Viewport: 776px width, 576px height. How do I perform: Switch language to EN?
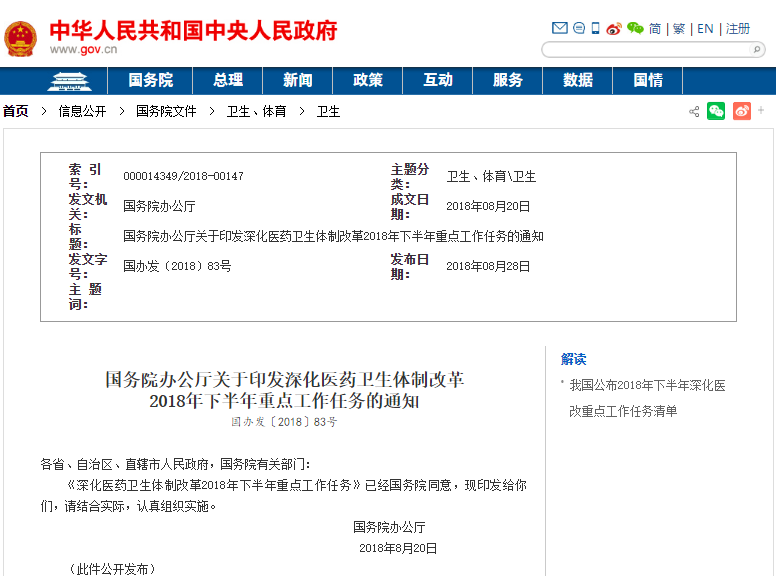click(x=705, y=28)
